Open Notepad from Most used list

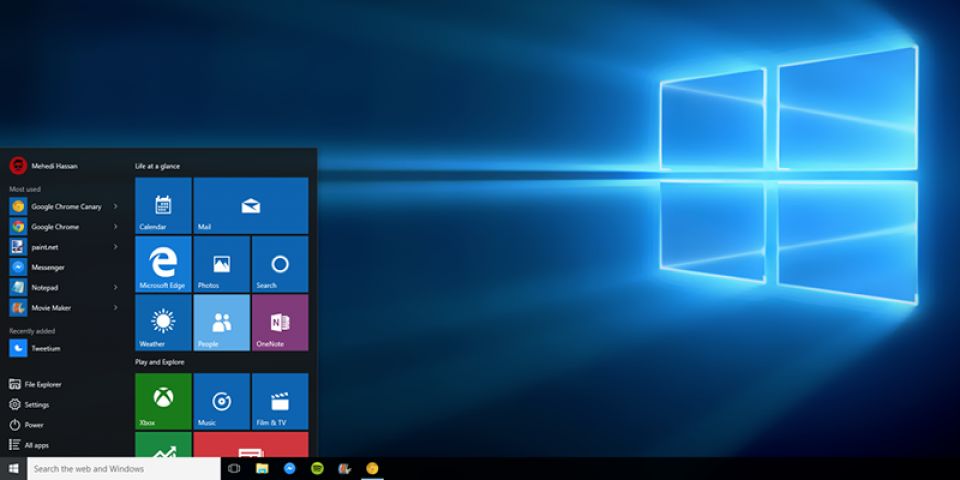point(64,287)
